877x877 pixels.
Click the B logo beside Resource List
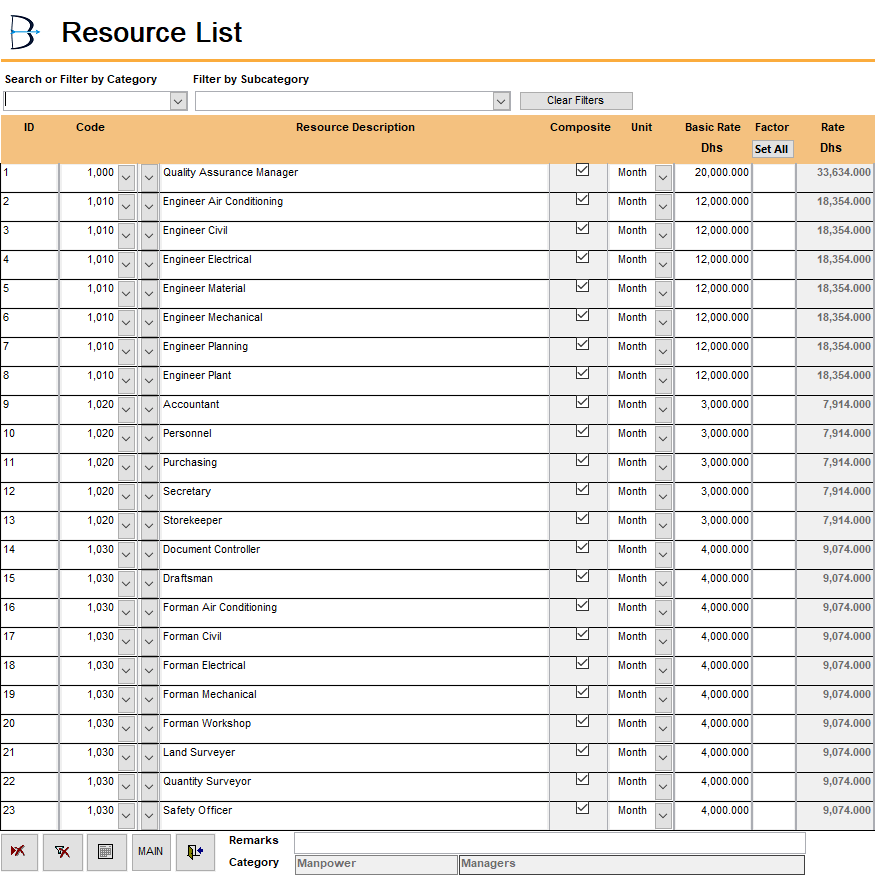tap(24, 32)
